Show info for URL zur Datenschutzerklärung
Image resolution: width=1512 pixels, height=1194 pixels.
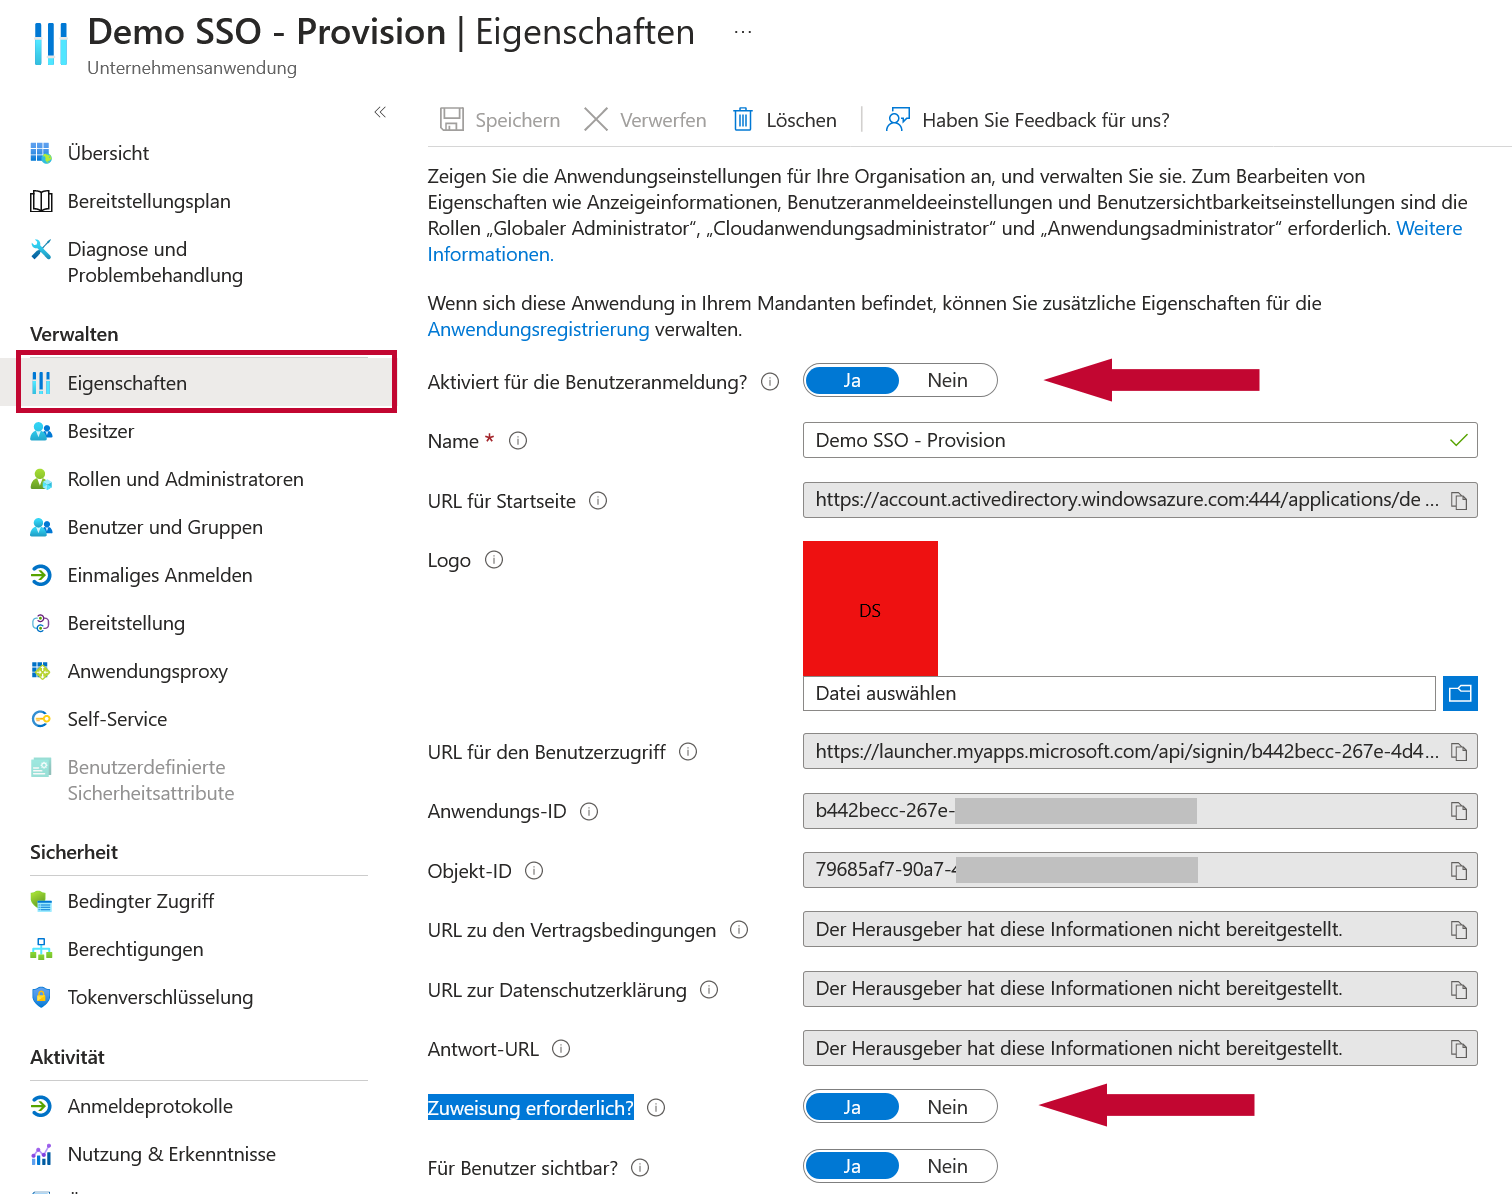click(x=709, y=990)
